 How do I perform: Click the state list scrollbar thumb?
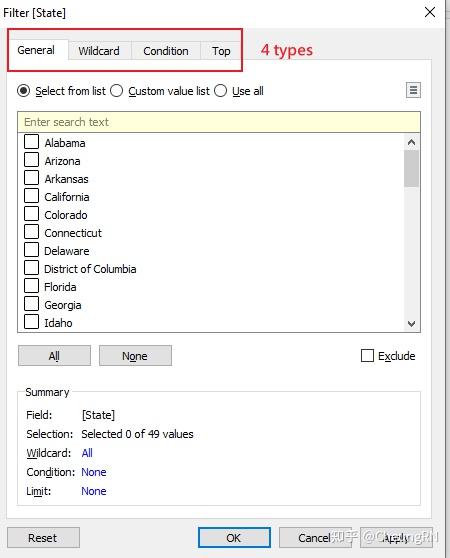point(412,168)
